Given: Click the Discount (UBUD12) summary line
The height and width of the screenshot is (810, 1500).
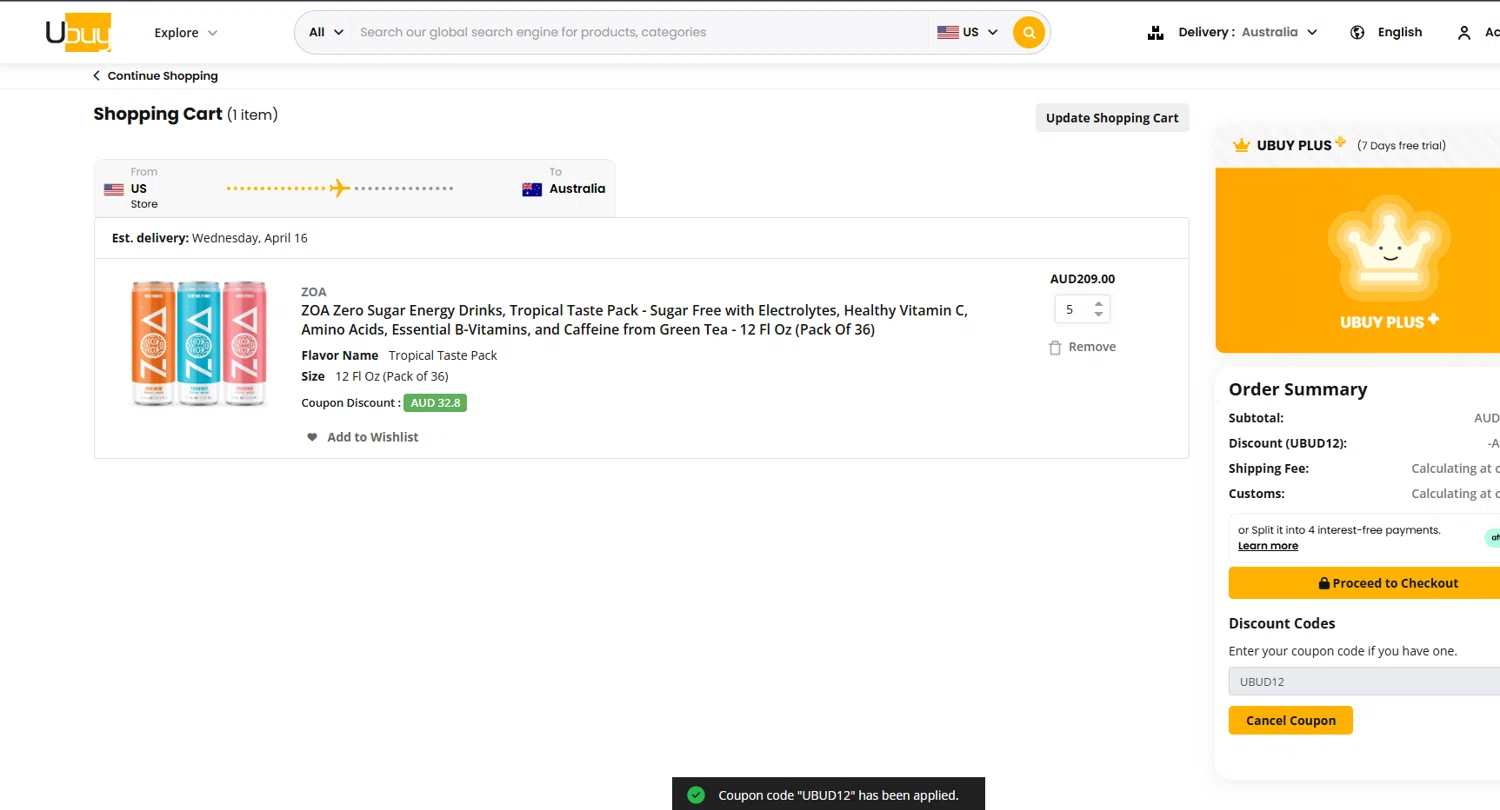Looking at the screenshot, I should point(1364,443).
